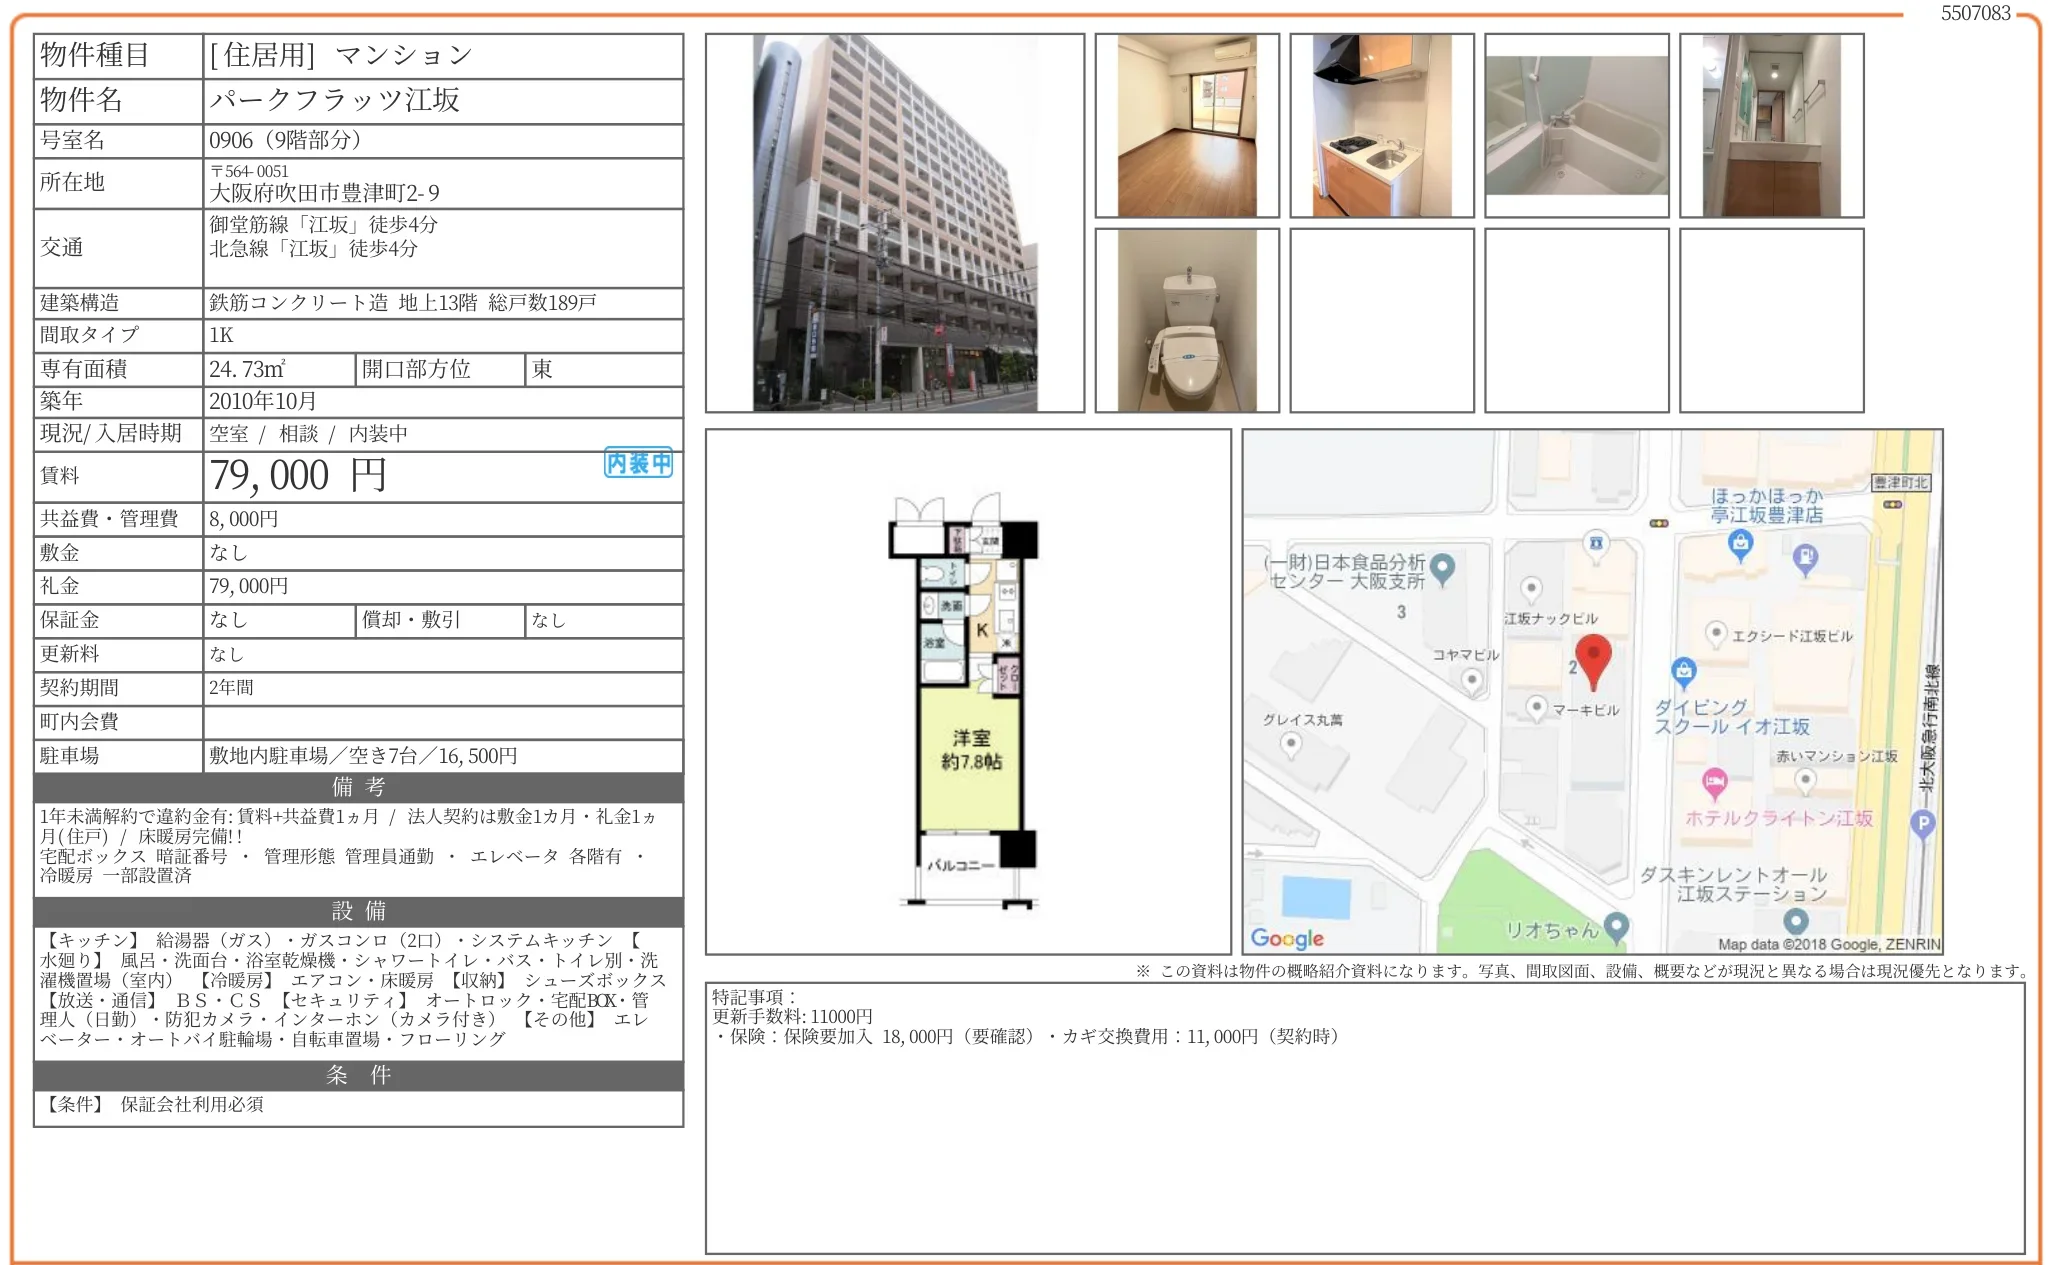Click the Google logo on map
The width and height of the screenshot is (2056, 1265).
(x=1287, y=938)
